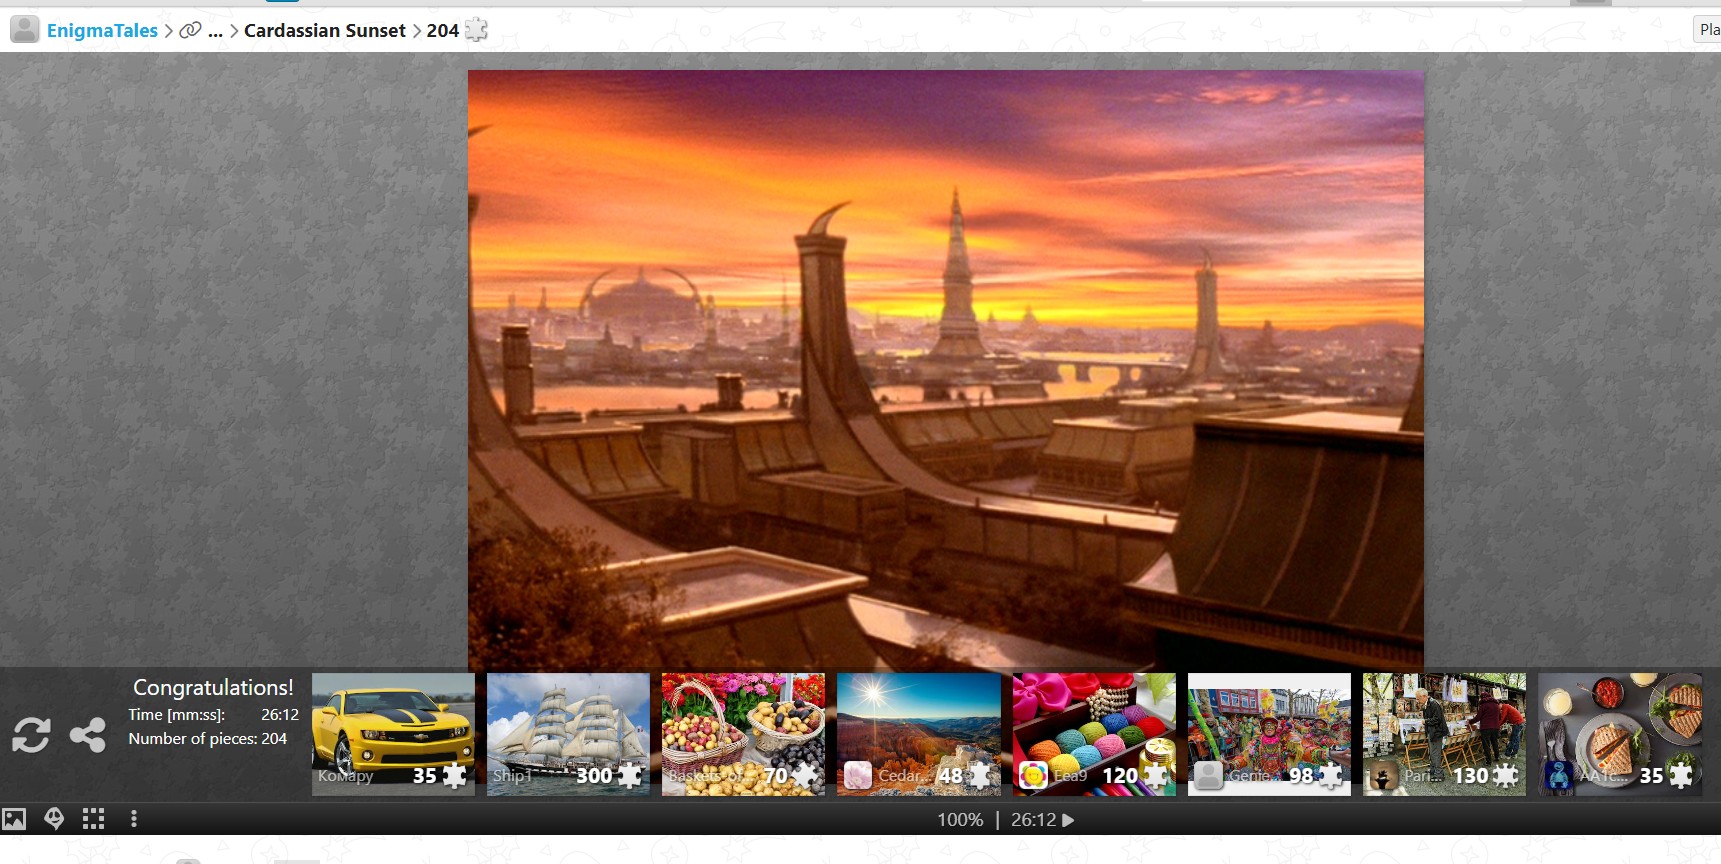This screenshot has width=1721, height=864.
Task: Open the three-dot more options menu
Action: 134,819
